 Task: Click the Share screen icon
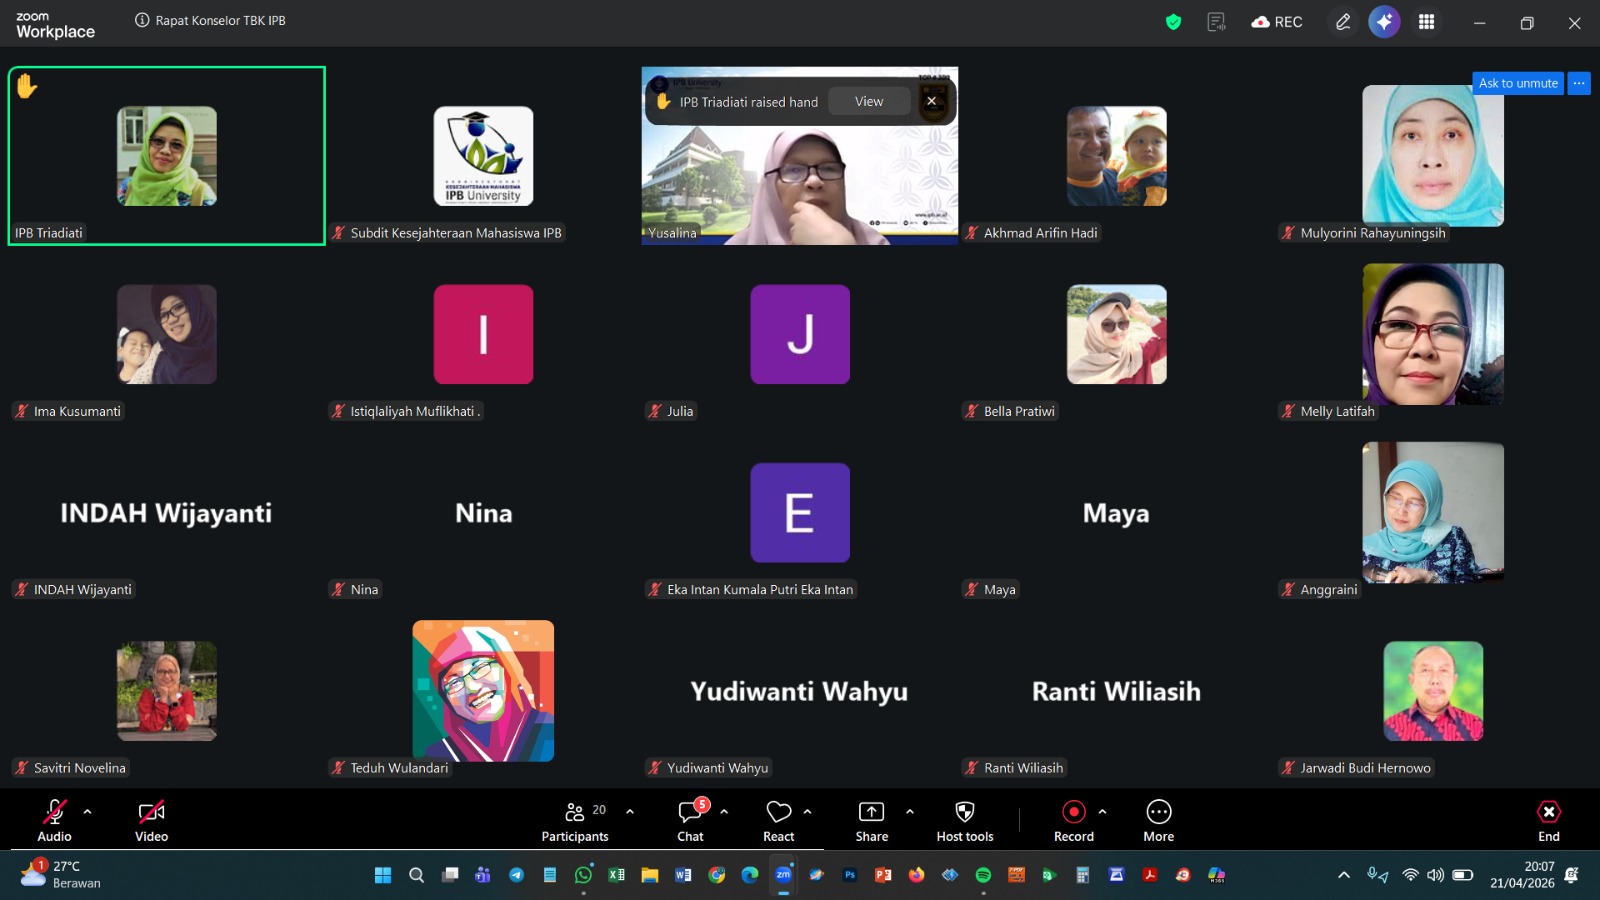tap(871, 820)
